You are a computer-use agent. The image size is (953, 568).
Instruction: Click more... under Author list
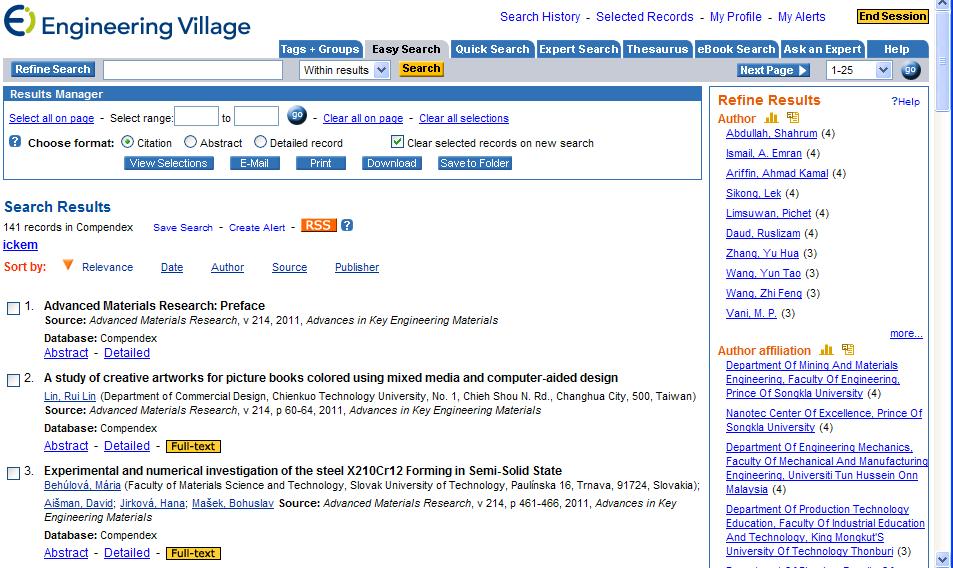[906, 333]
